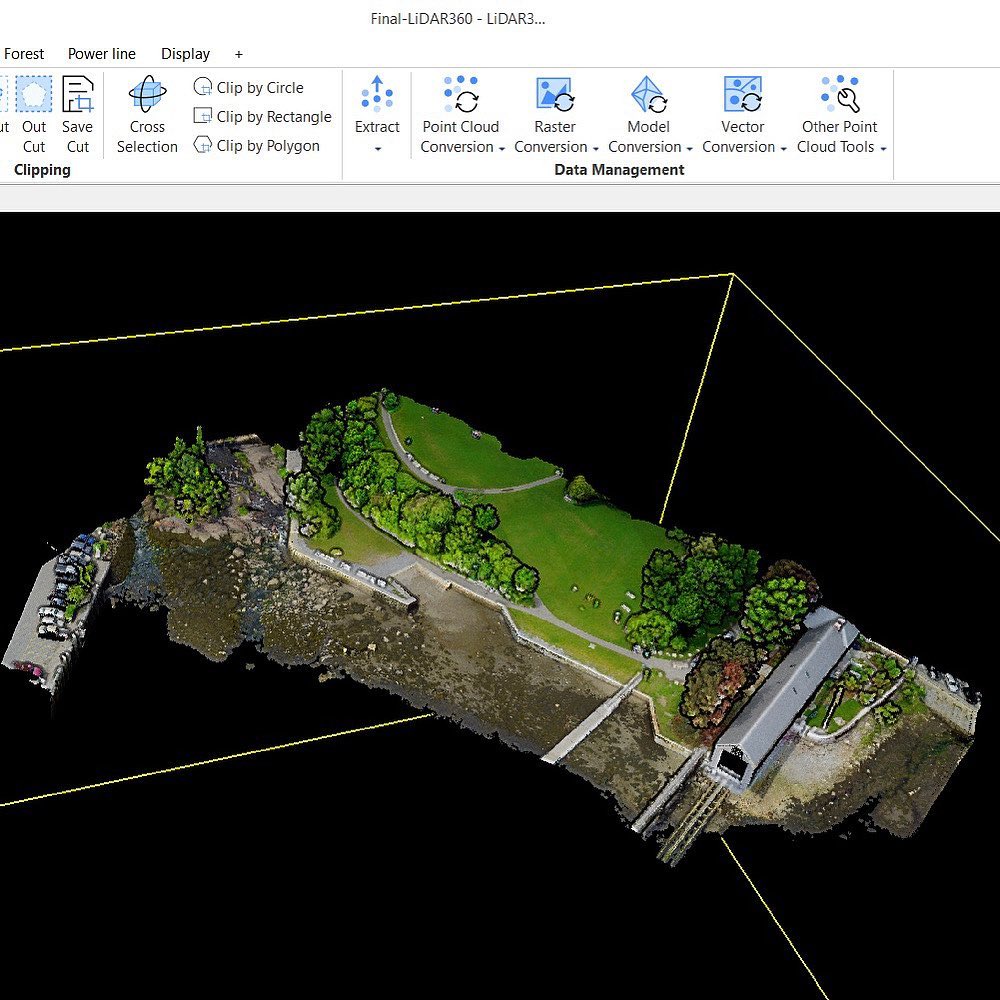1000x1000 pixels.
Task: Switch to the Display ribbon tab
Action: (x=186, y=54)
